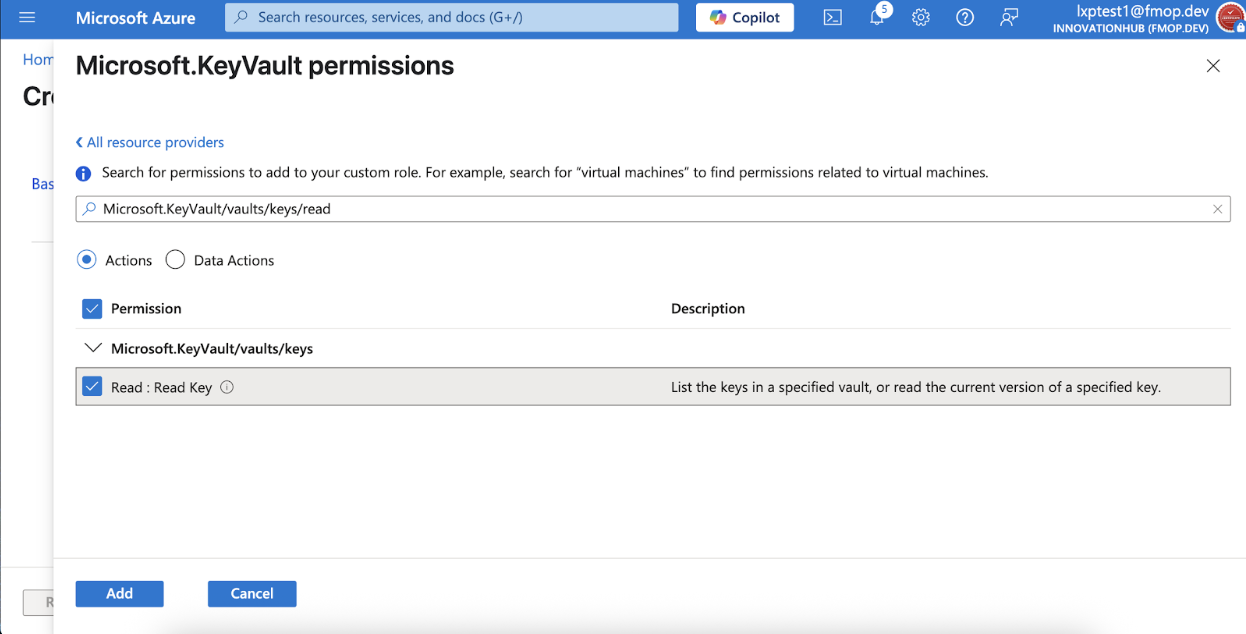Close the KeyVault permissions panel

tap(1213, 66)
